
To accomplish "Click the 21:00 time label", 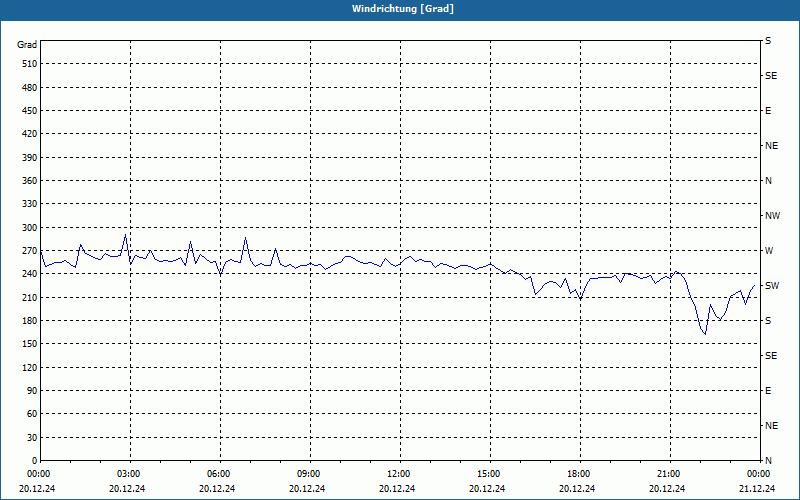I will click(669, 474).
